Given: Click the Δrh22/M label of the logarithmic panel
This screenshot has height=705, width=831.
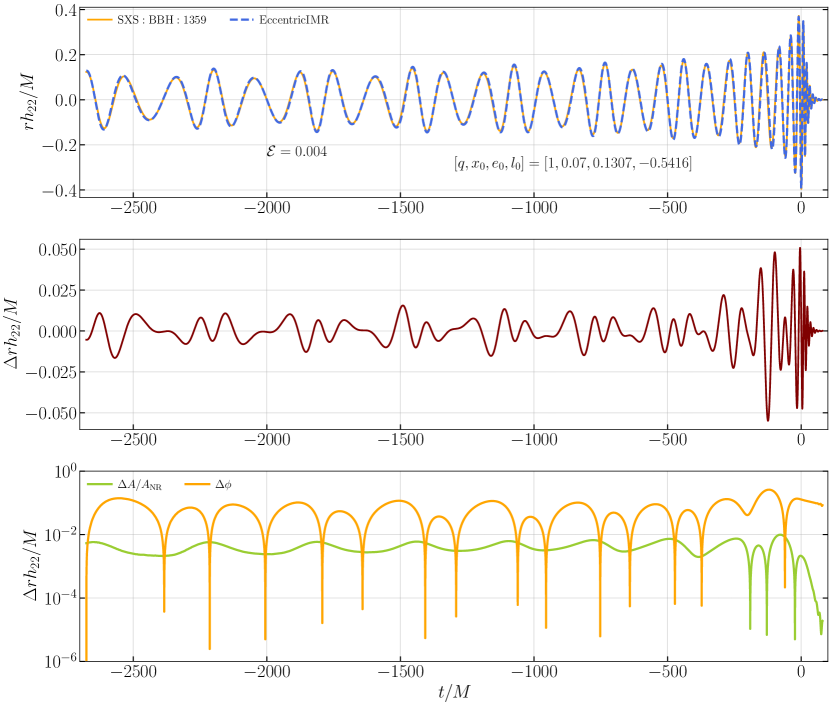Looking at the screenshot, I should [x=31, y=566].
